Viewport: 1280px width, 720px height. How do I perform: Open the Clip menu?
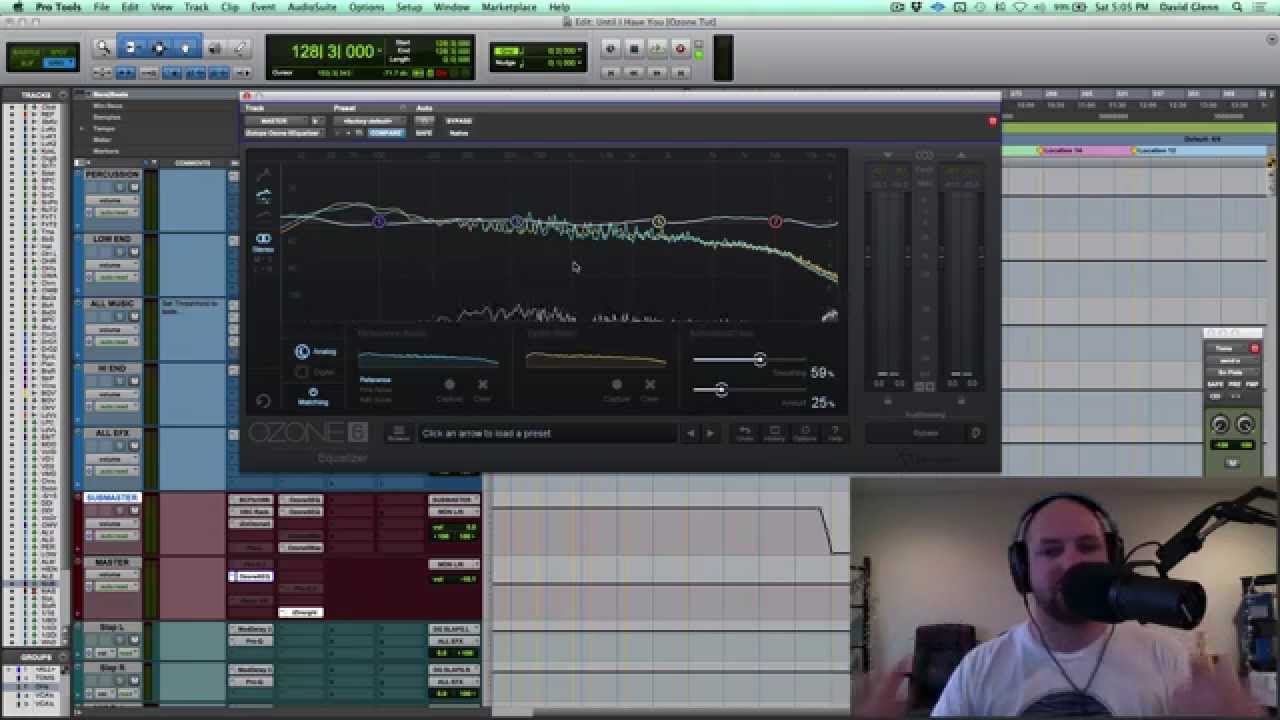click(230, 7)
